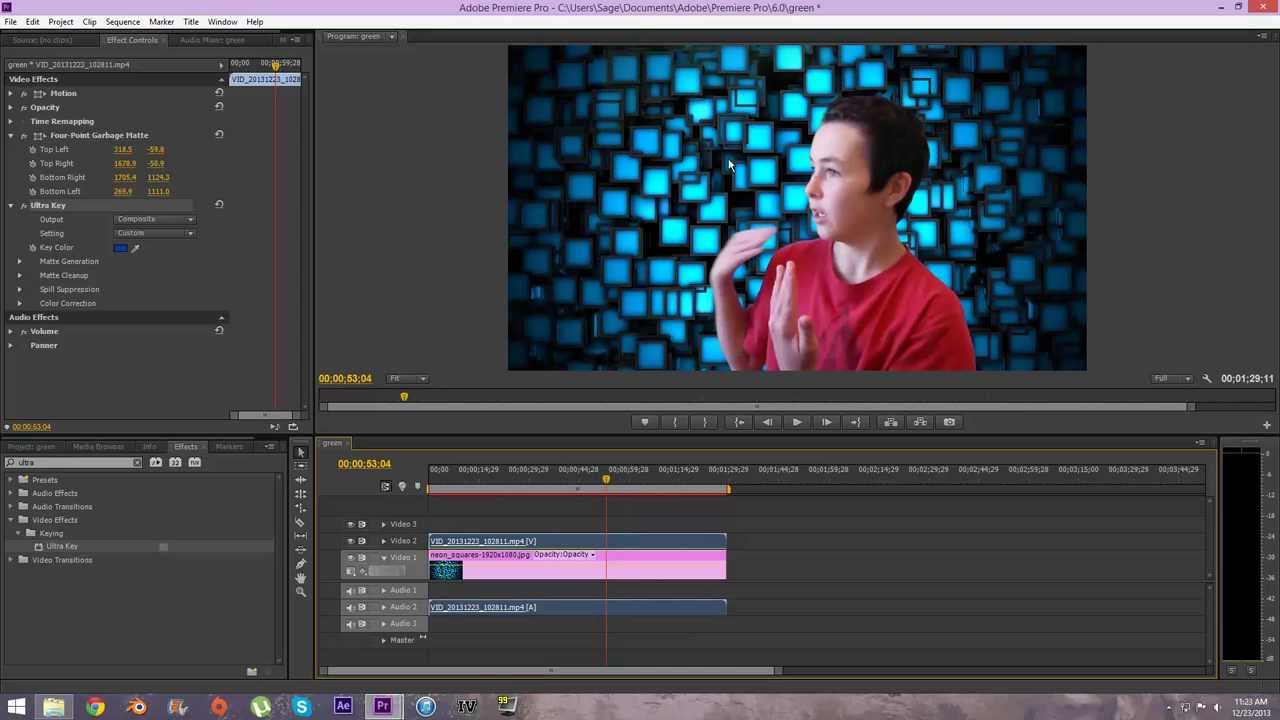Click the Go to In point button
Viewport: 1280px width, 720px height.
tap(739, 422)
